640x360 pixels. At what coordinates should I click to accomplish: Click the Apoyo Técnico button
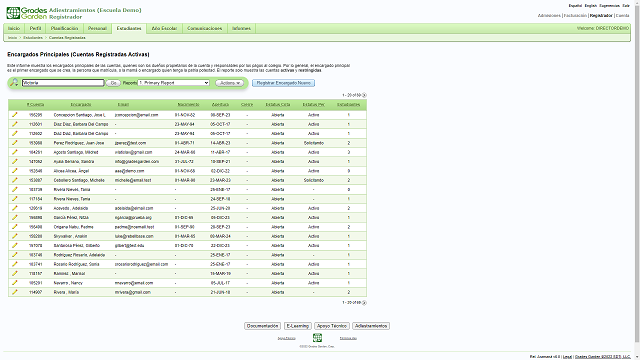[x=332, y=326]
